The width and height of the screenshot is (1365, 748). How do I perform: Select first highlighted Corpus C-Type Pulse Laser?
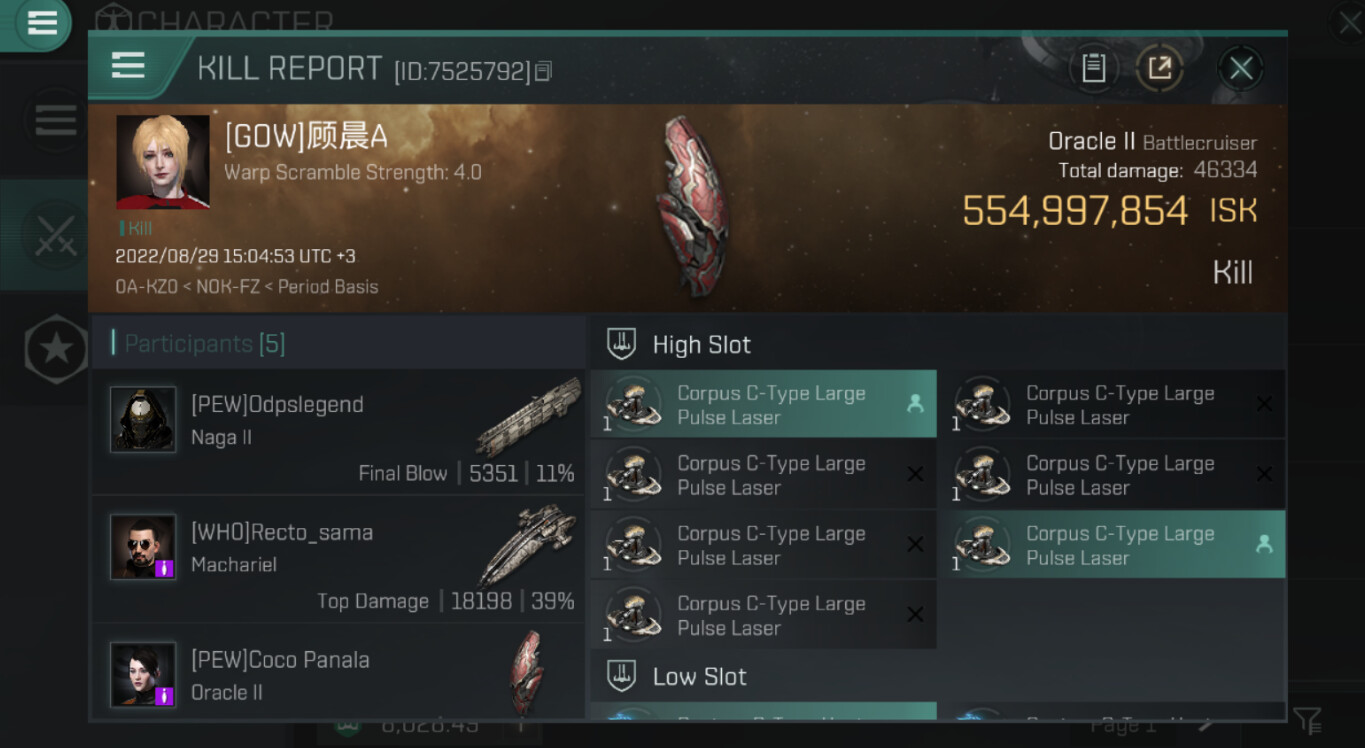tap(763, 405)
